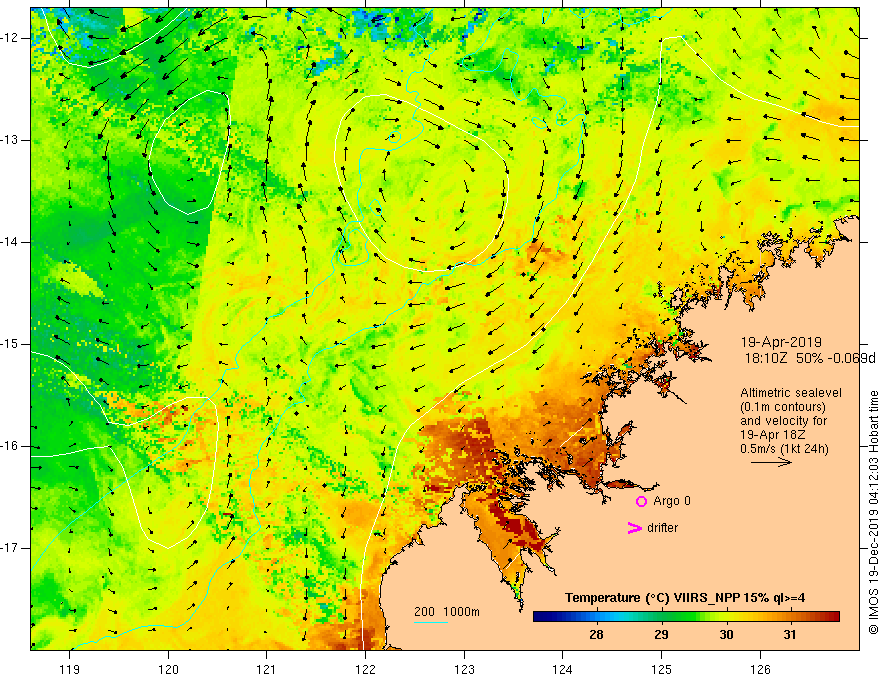Click the color bar label '30'

click(x=726, y=635)
